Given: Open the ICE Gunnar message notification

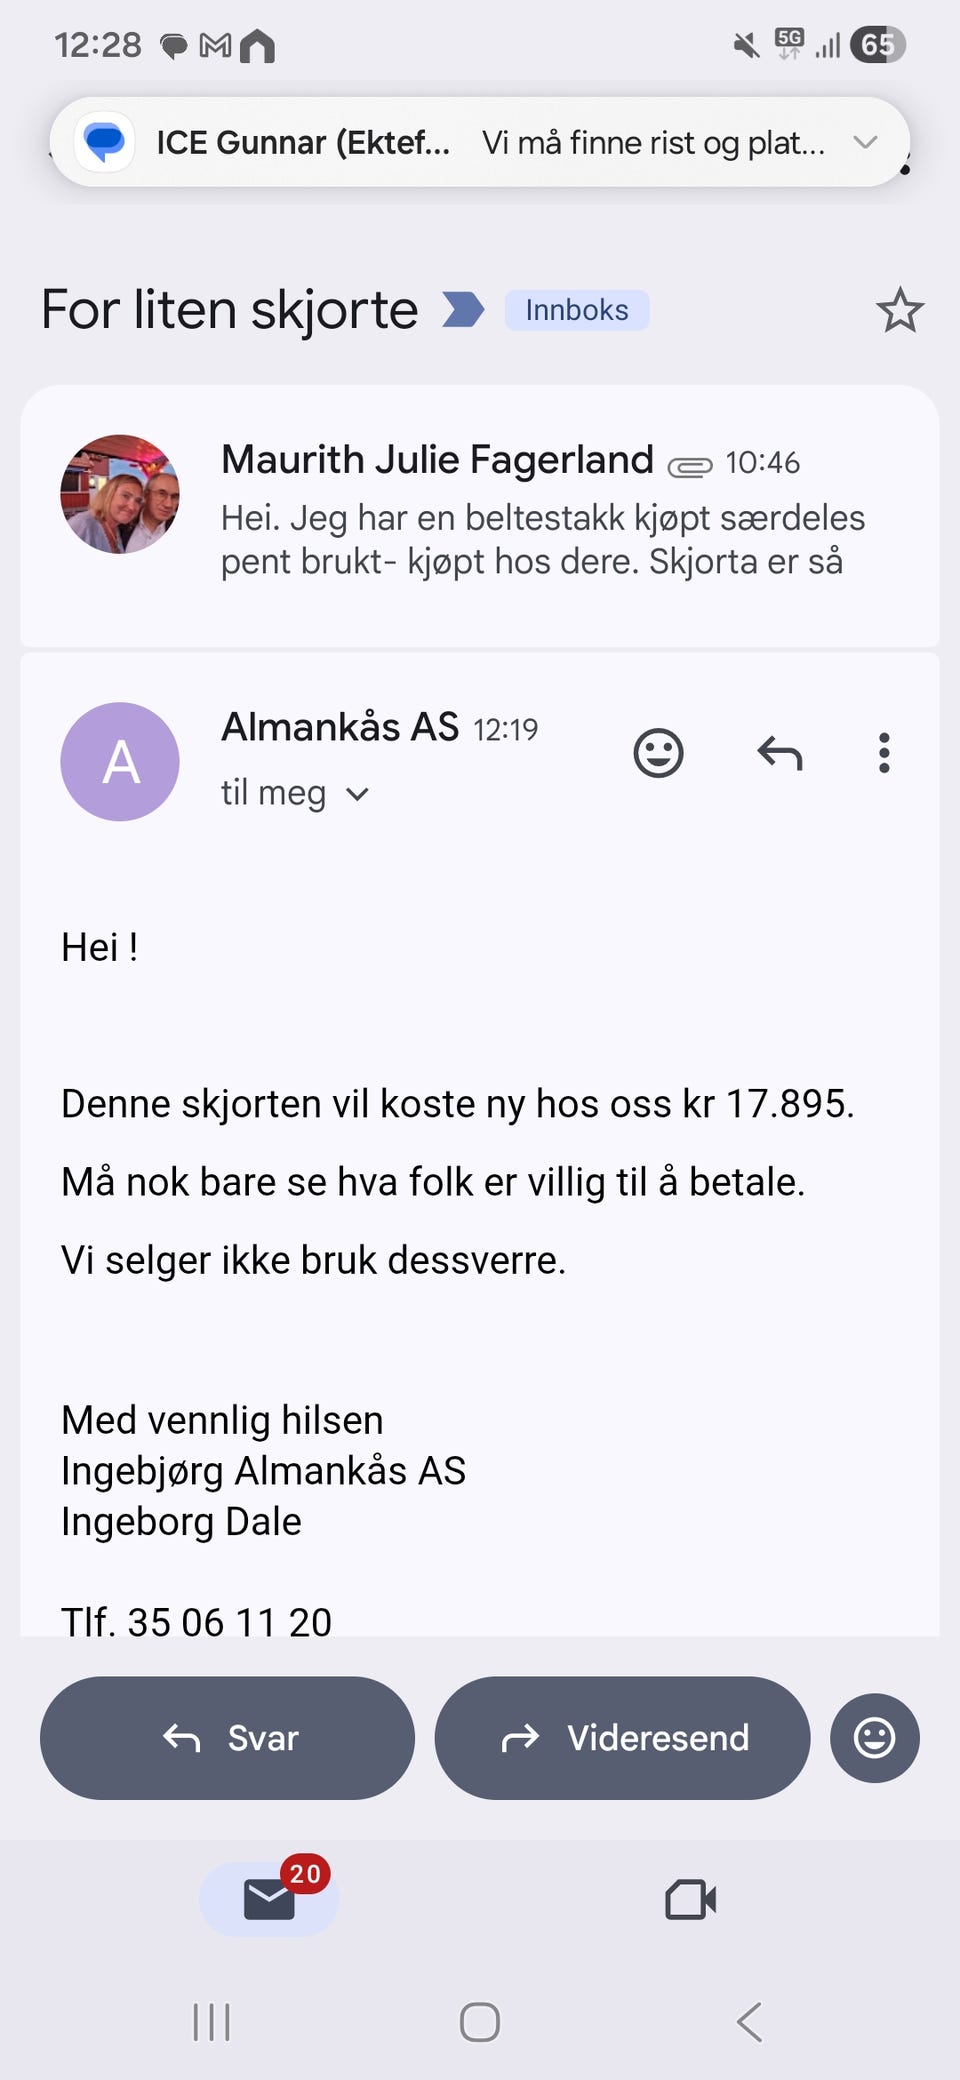Looking at the screenshot, I should tap(480, 142).
